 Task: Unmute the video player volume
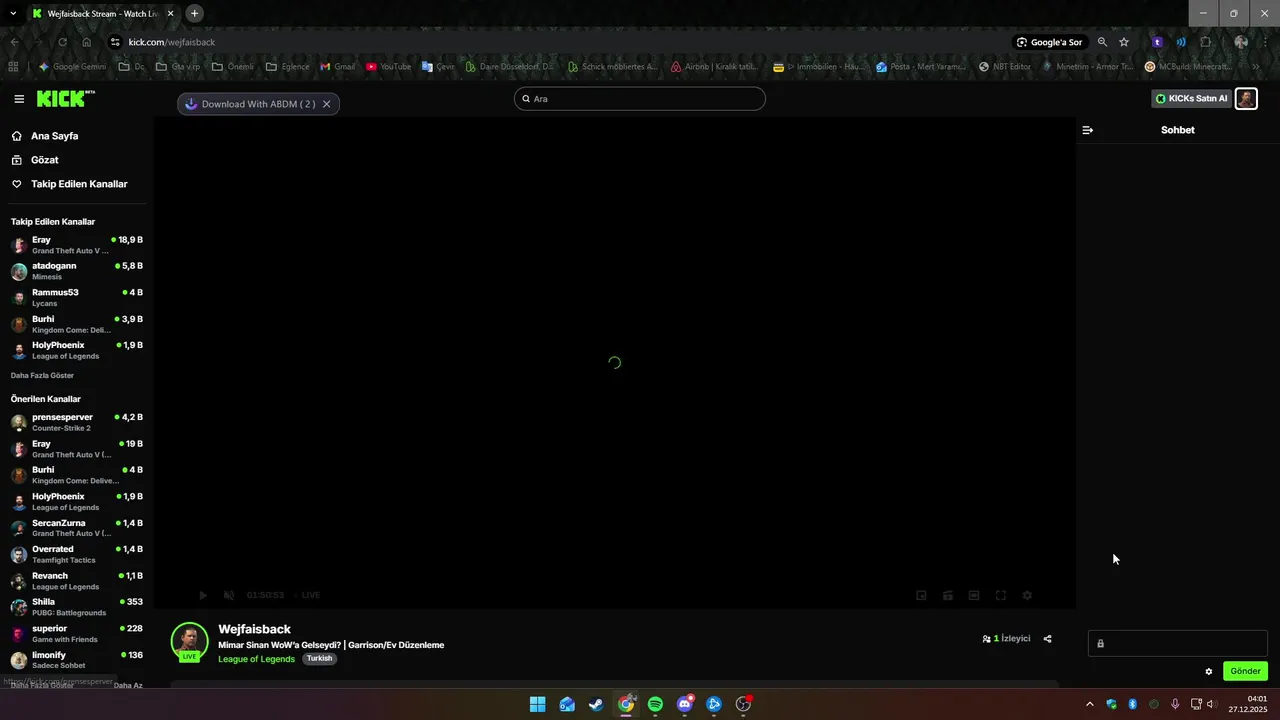[x=229, y=595]
